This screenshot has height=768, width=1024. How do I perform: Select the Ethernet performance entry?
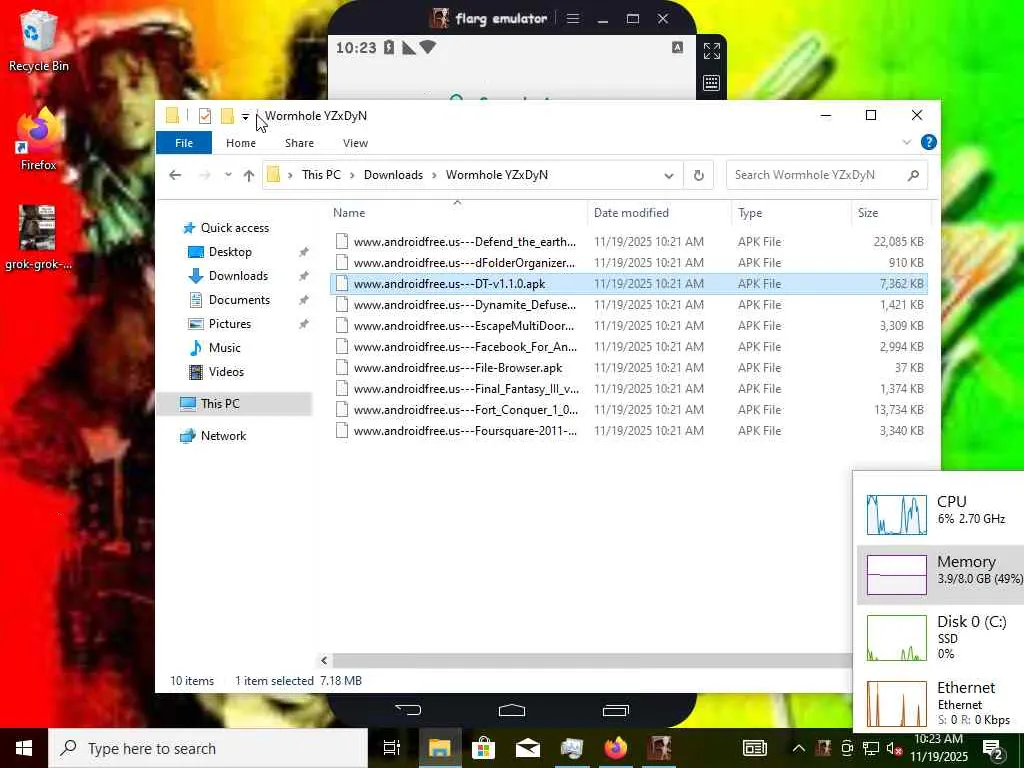pyautogui.click(x=940, y=703)
